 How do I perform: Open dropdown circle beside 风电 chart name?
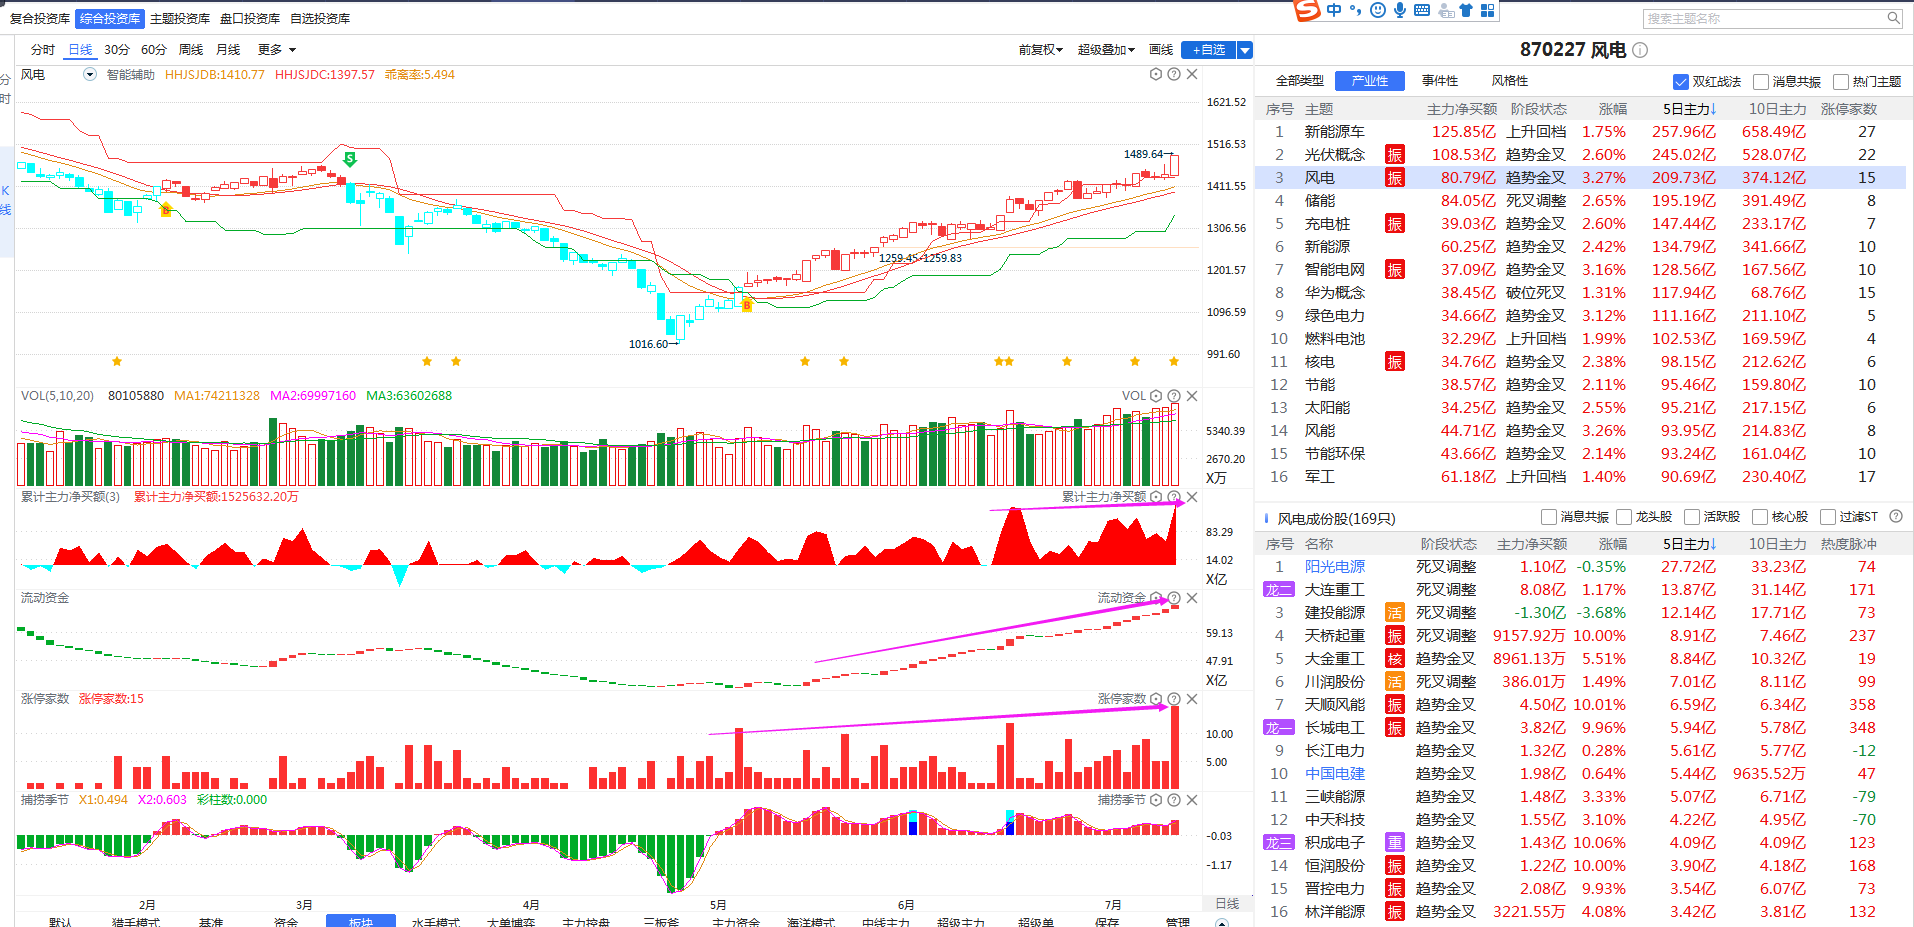coord(90,74)
